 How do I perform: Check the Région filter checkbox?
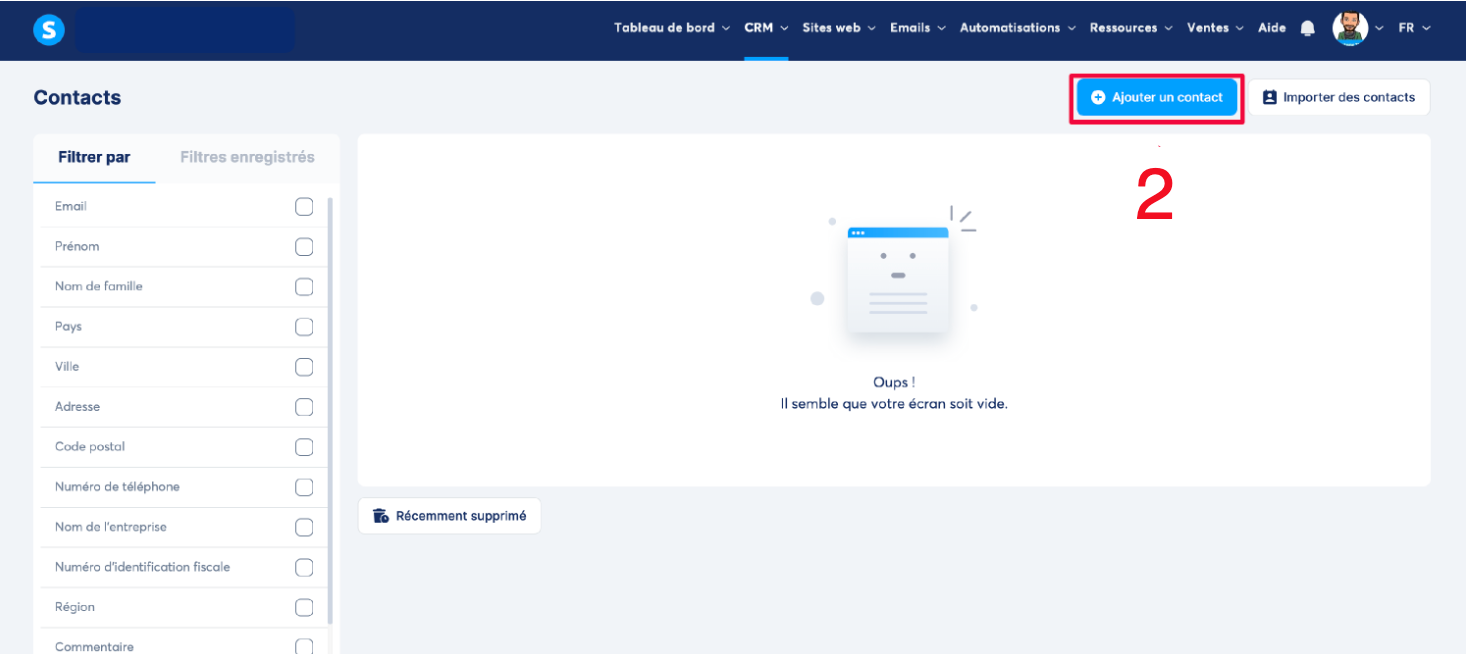[x=304, y=607]
